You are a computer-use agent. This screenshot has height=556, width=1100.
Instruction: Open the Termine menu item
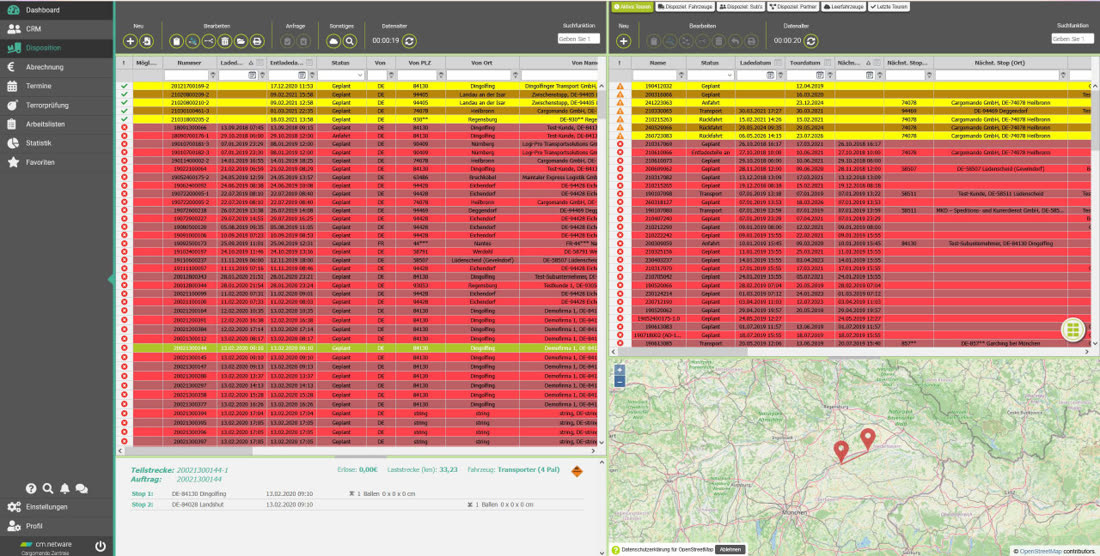click(56, 86)
